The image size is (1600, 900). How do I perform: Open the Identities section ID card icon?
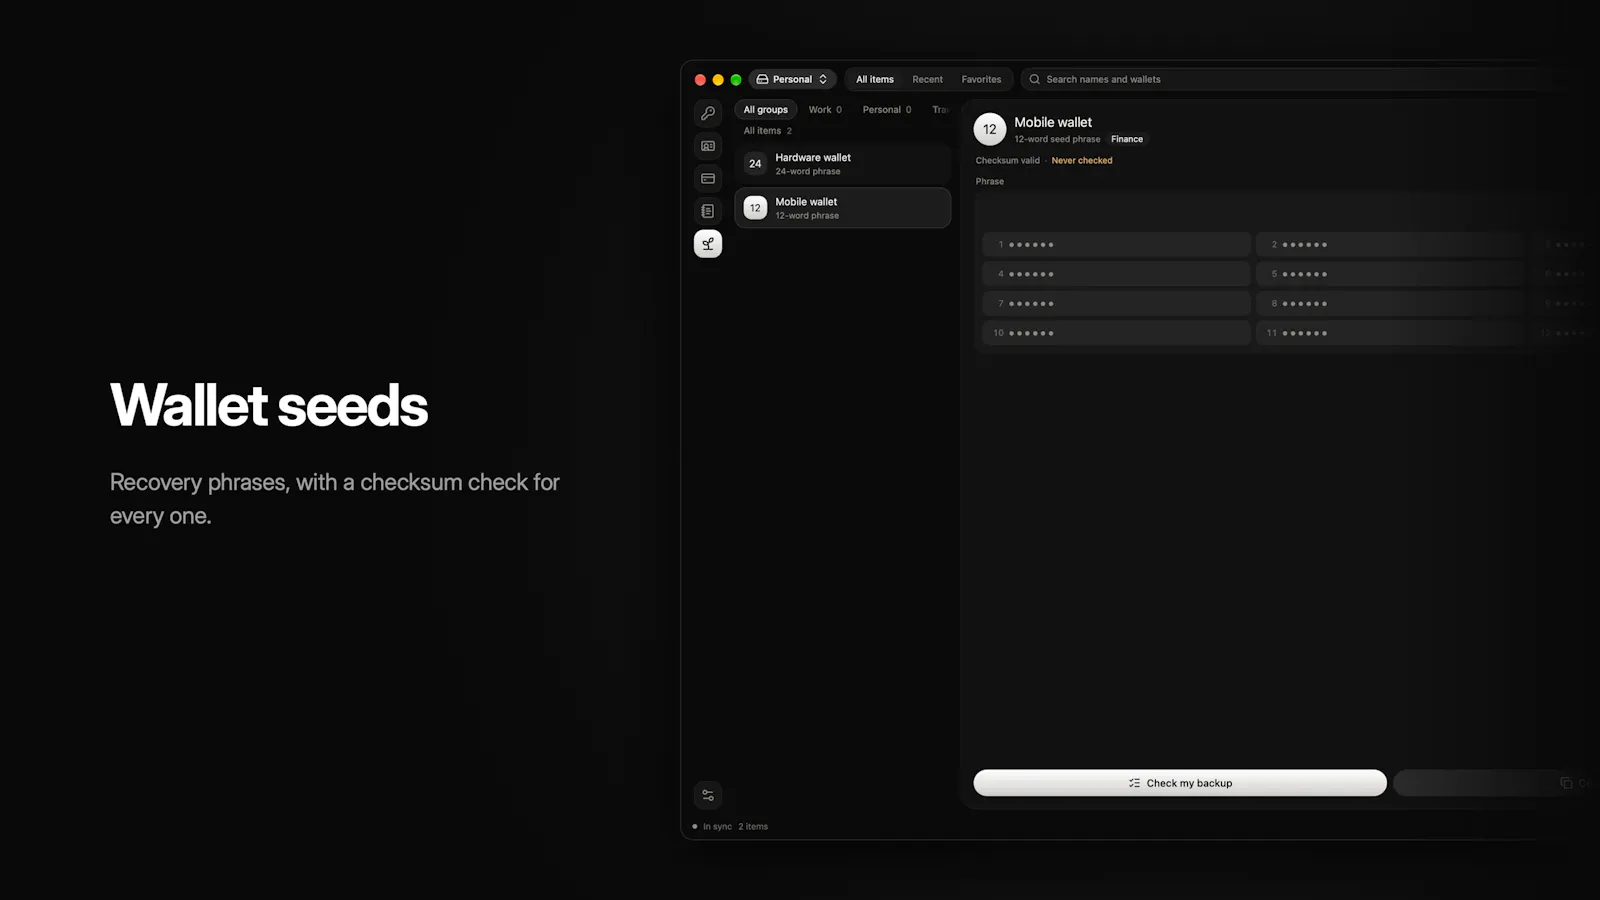point(708,146)
